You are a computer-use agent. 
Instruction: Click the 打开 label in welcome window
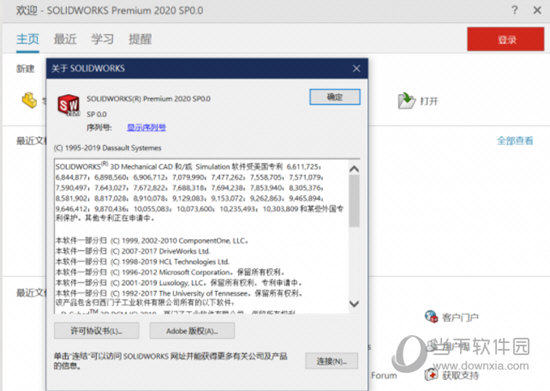pos(429,101)
